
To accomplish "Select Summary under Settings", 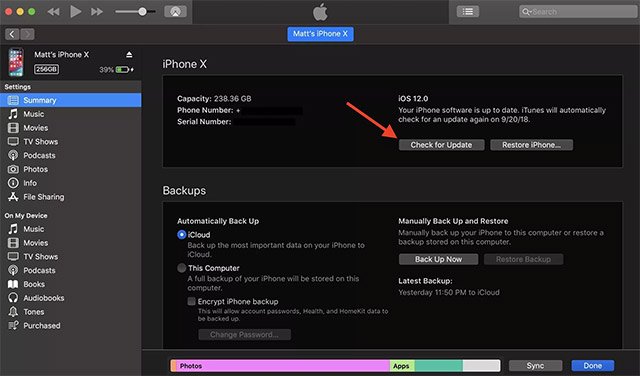I will [x=71, y=100].
